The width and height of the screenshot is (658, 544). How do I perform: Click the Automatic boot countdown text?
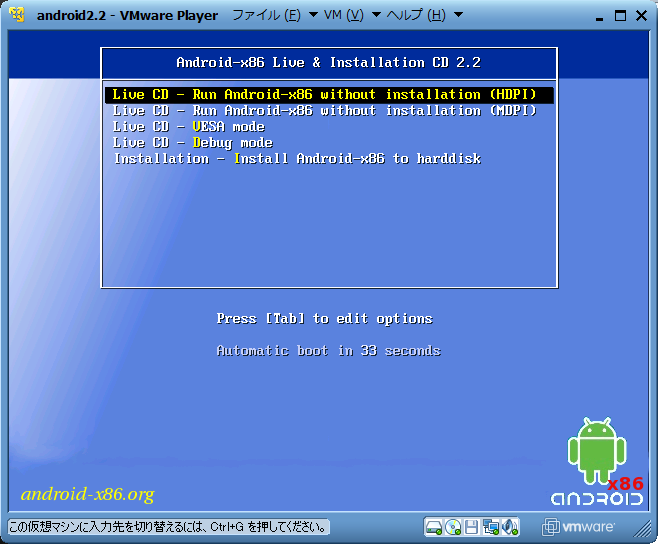pos(329,350)
